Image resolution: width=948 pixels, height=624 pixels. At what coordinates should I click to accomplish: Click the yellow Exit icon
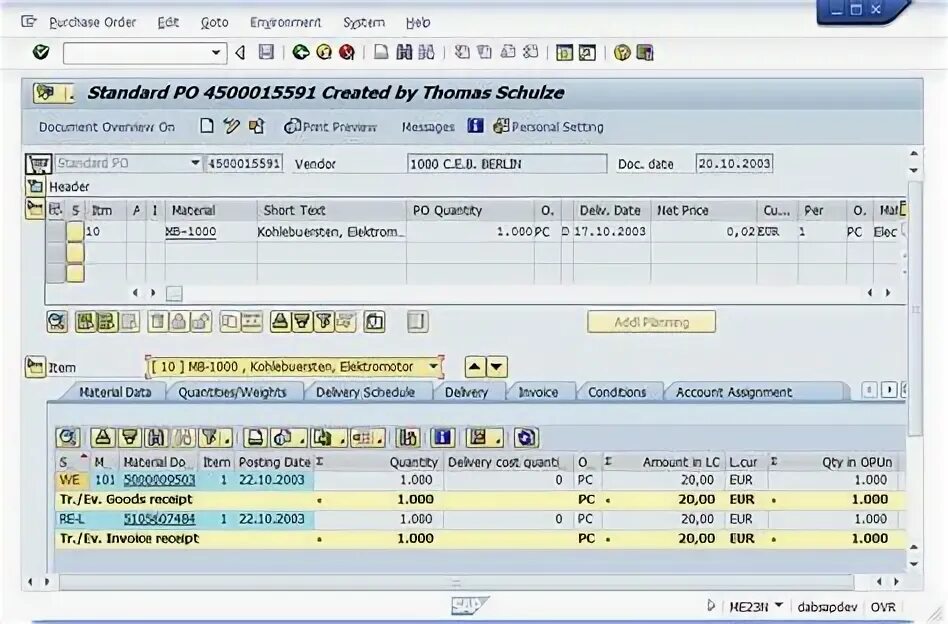(324, 53)
